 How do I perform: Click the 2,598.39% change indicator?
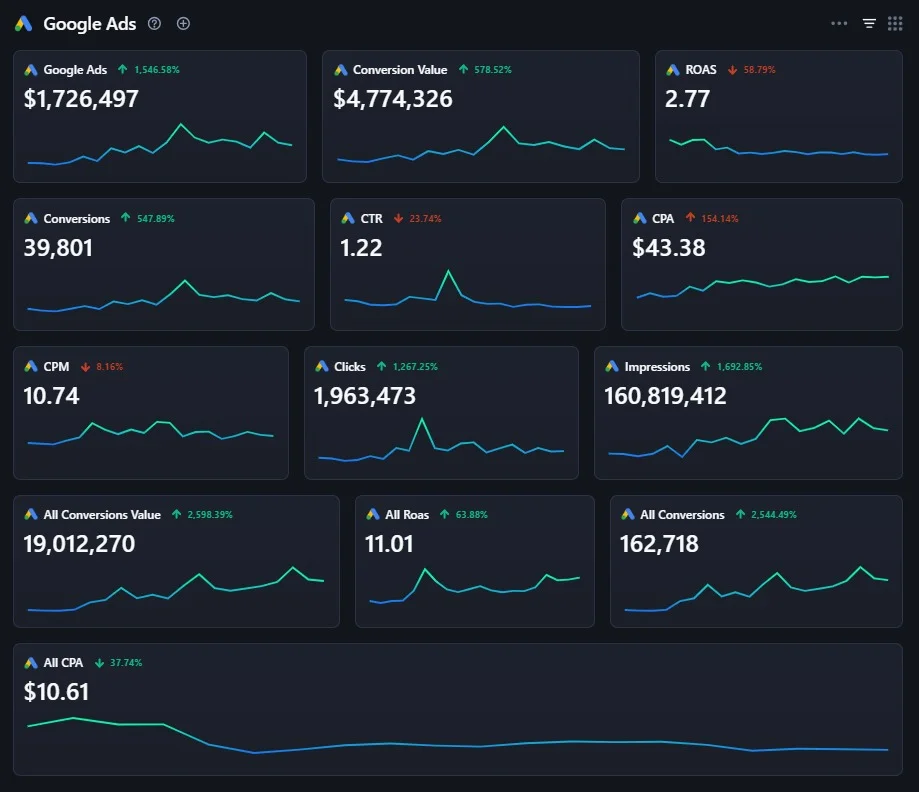point(210,514)
